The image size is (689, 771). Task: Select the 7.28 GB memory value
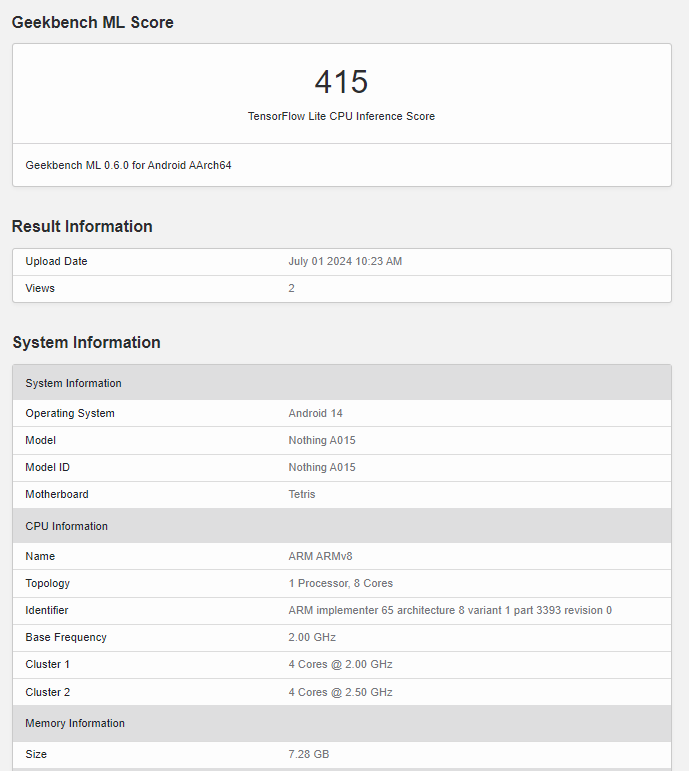click(309, 755)
